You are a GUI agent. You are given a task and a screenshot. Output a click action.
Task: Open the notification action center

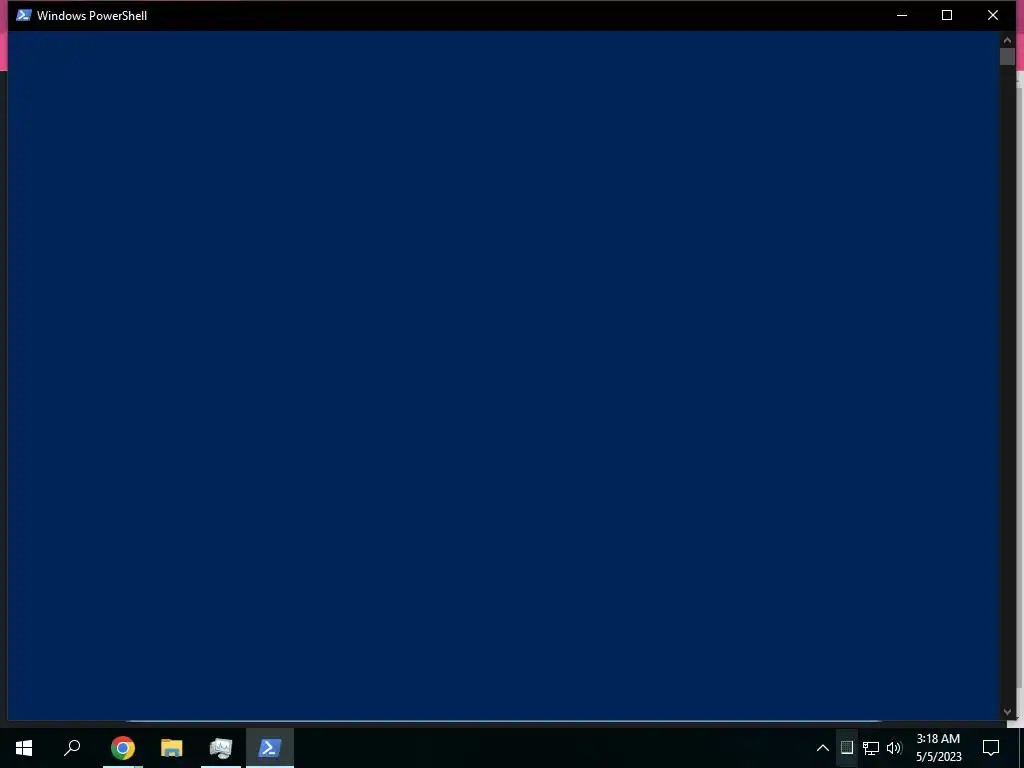click(991, 748)
